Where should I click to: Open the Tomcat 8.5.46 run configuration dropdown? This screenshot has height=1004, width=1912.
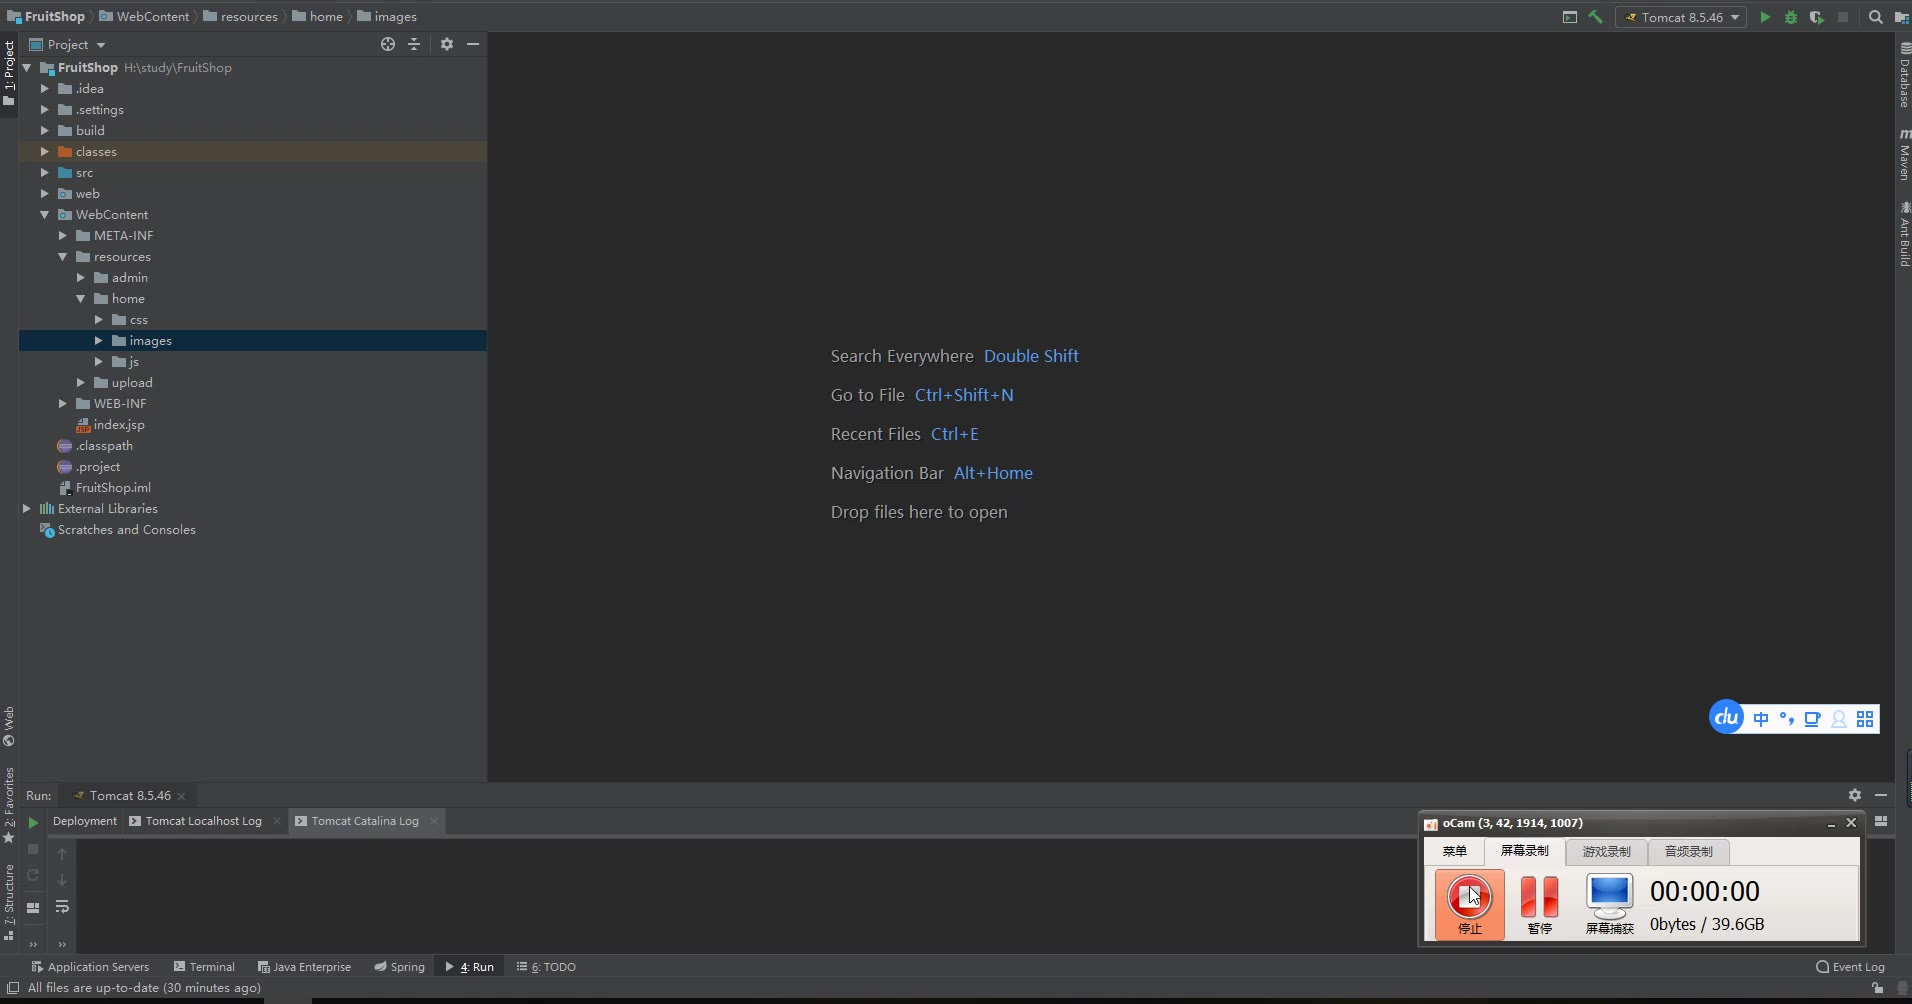pos(1682,17)
